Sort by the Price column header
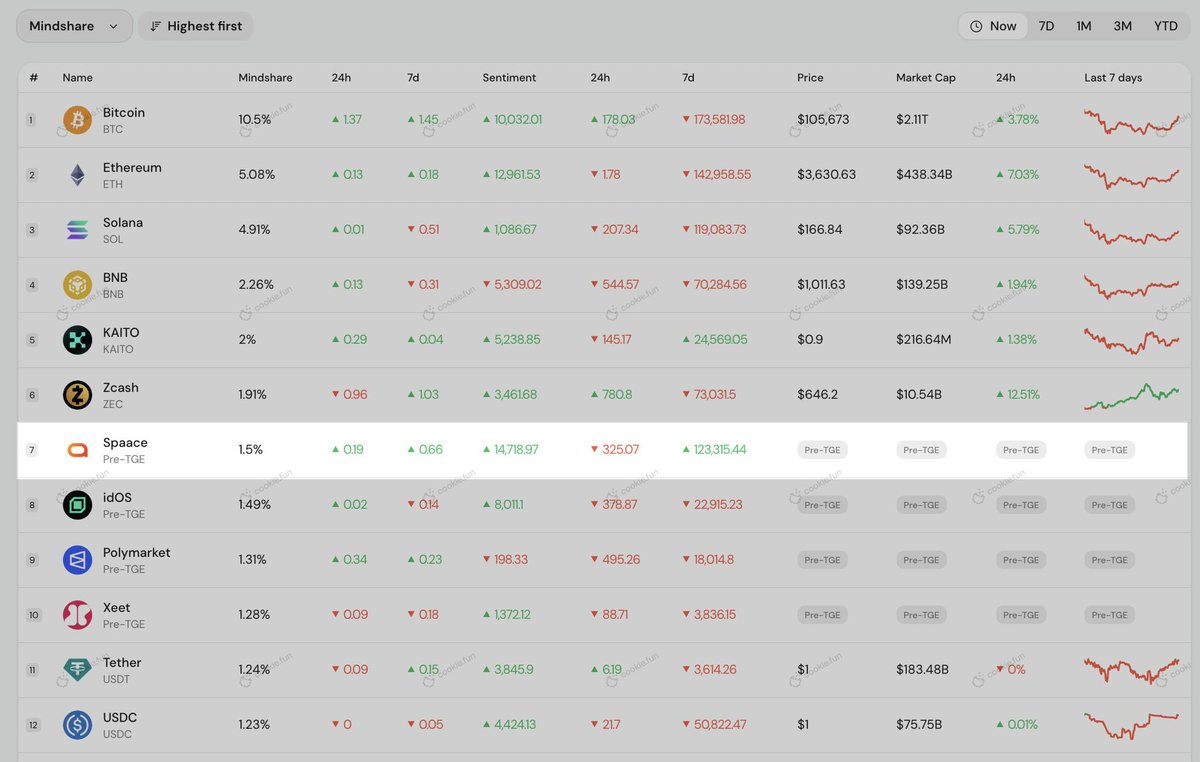Viewport: 1200px width, 762px height. 810,77
